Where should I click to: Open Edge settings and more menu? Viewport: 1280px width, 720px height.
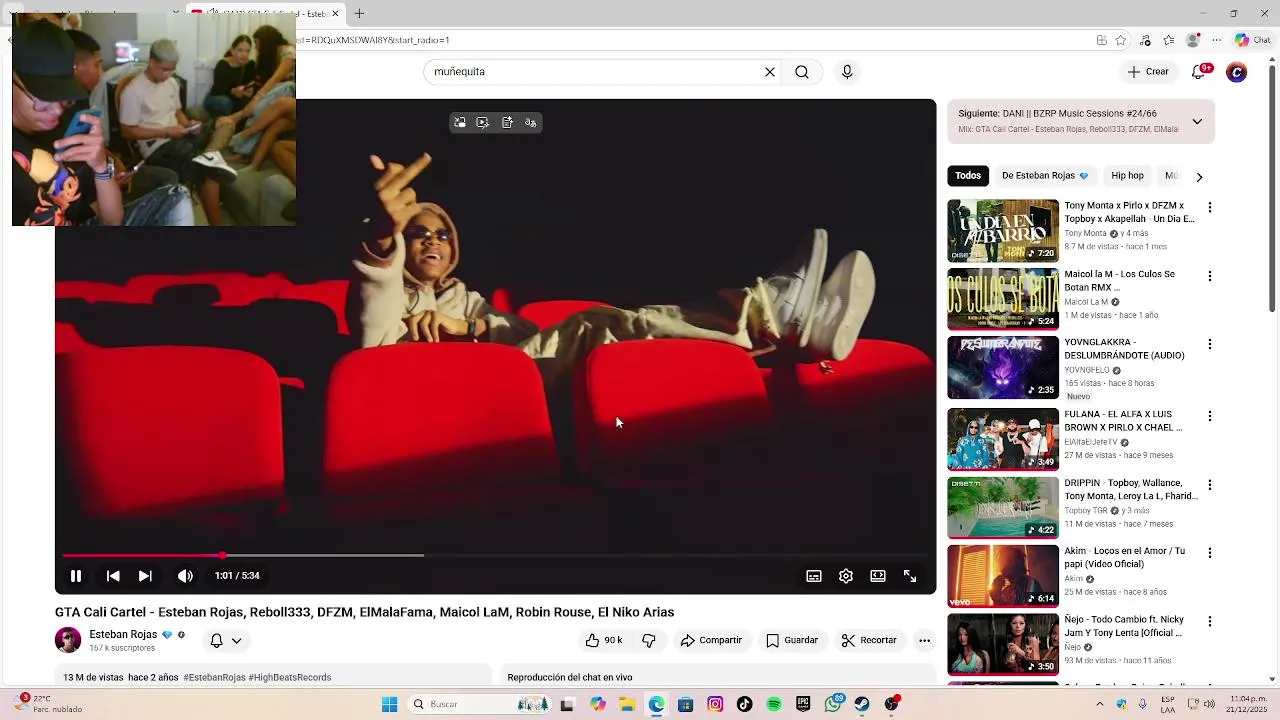coord(1217,40)
